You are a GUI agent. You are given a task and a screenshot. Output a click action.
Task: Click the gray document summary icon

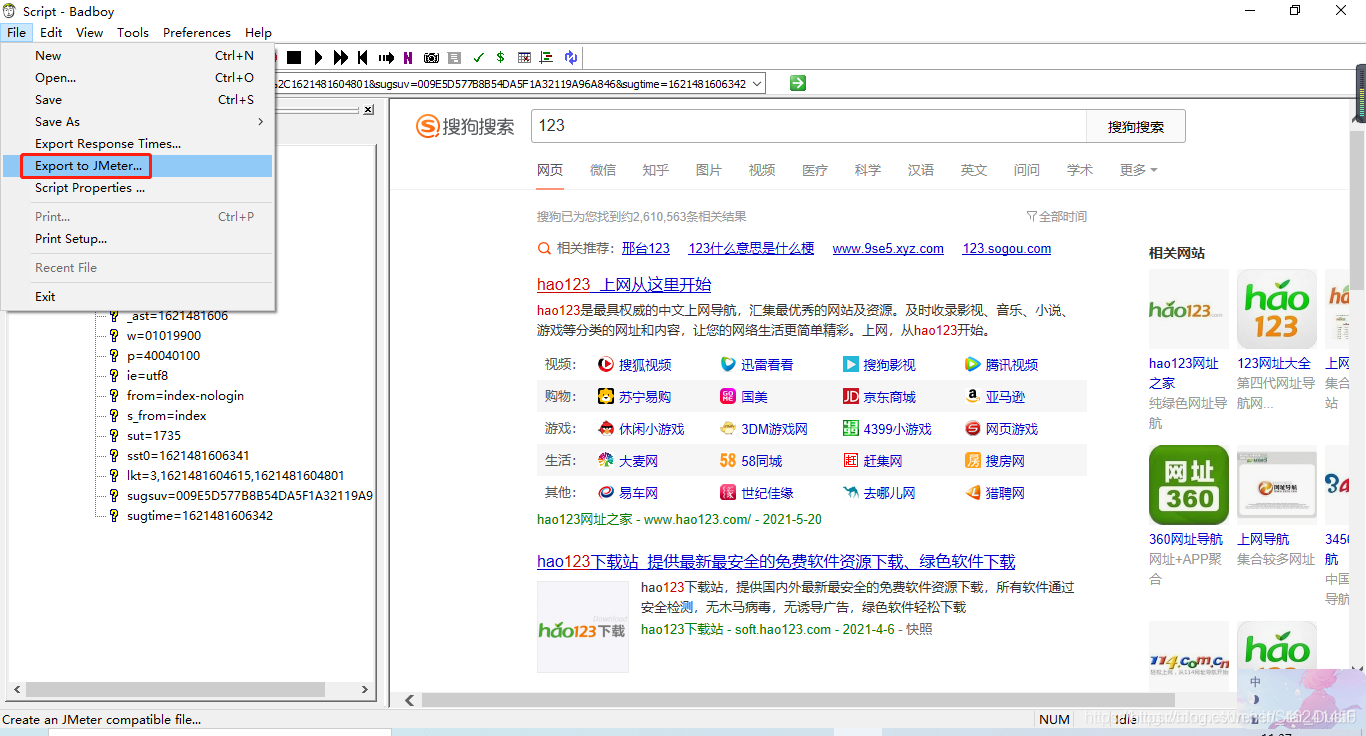coord(454,58)
